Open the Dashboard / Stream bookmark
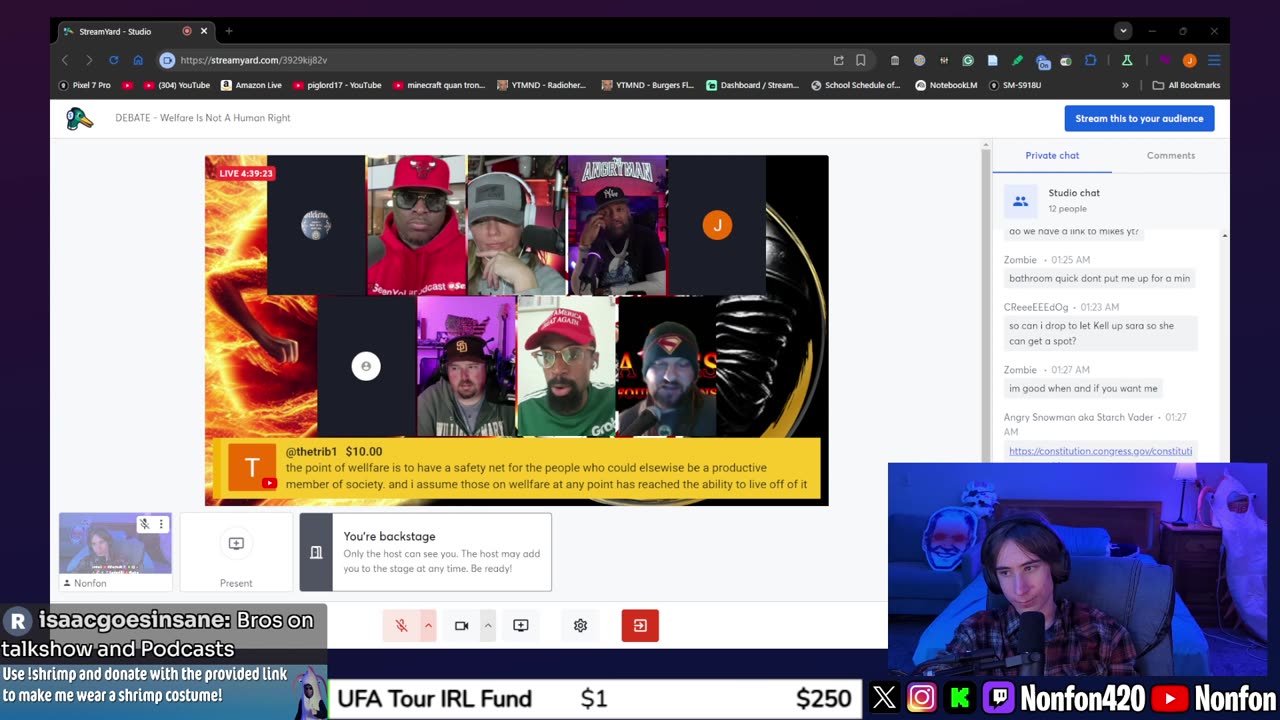The height and width of the screenshot is (720, 1280). click(x=752, y=85)
